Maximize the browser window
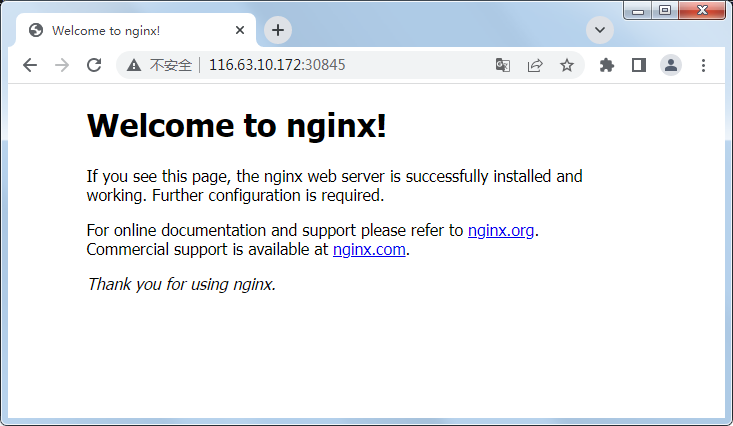The width and height of the screenshot is (733, 426). pos(665,10)
